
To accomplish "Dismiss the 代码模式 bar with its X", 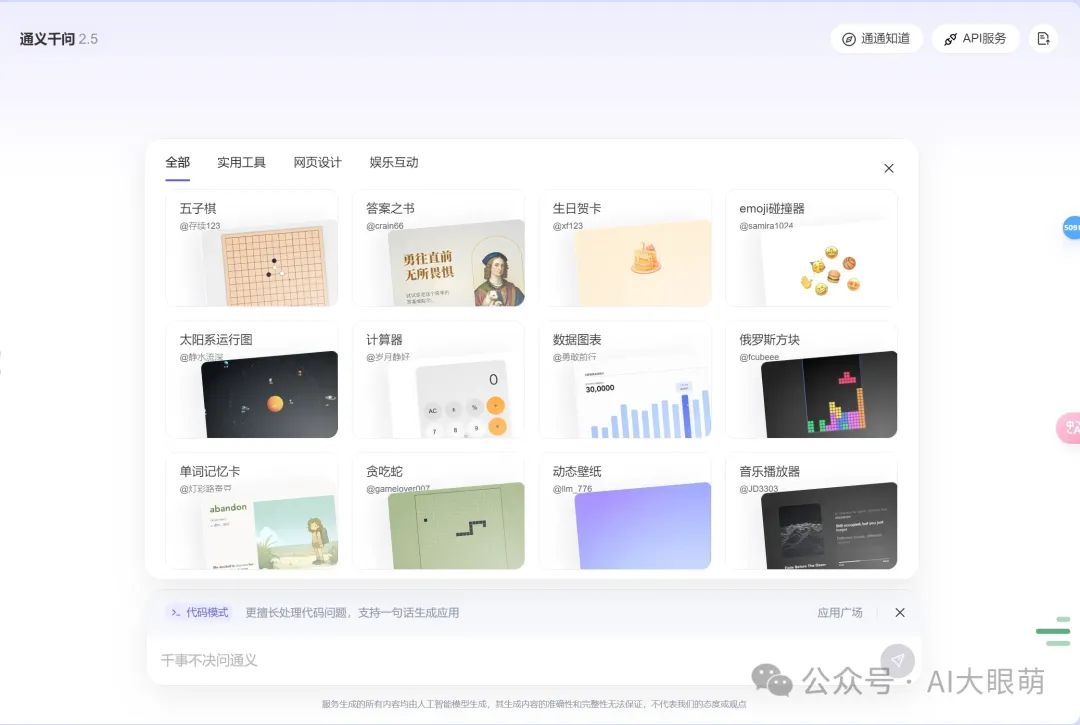I will pyautogui.click(x=900, y=612).
